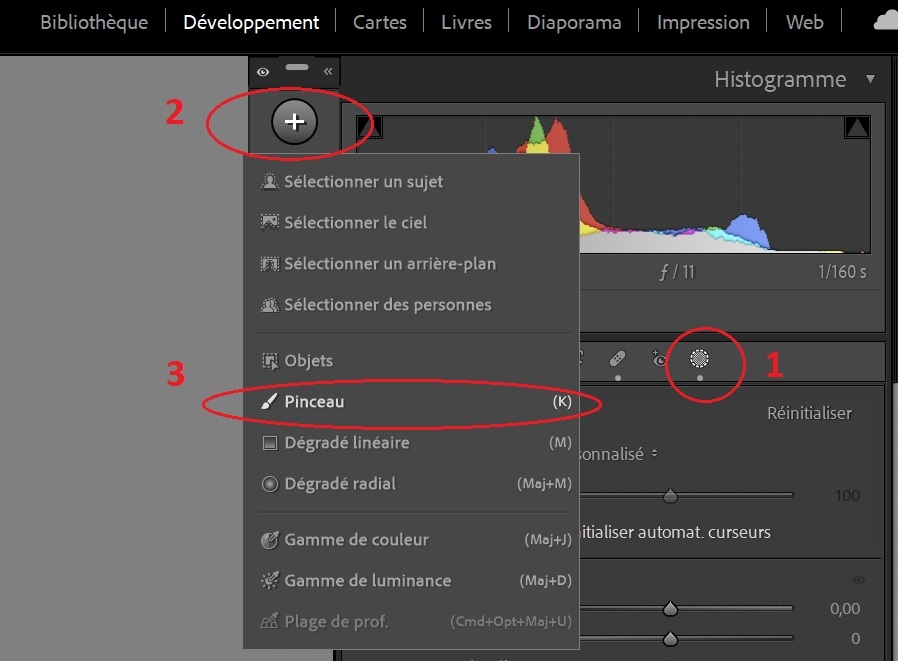This screenshot has height=661, width=898.
Task: Click the Masks panel drag handle bar
Action: [x=297, y=67]
